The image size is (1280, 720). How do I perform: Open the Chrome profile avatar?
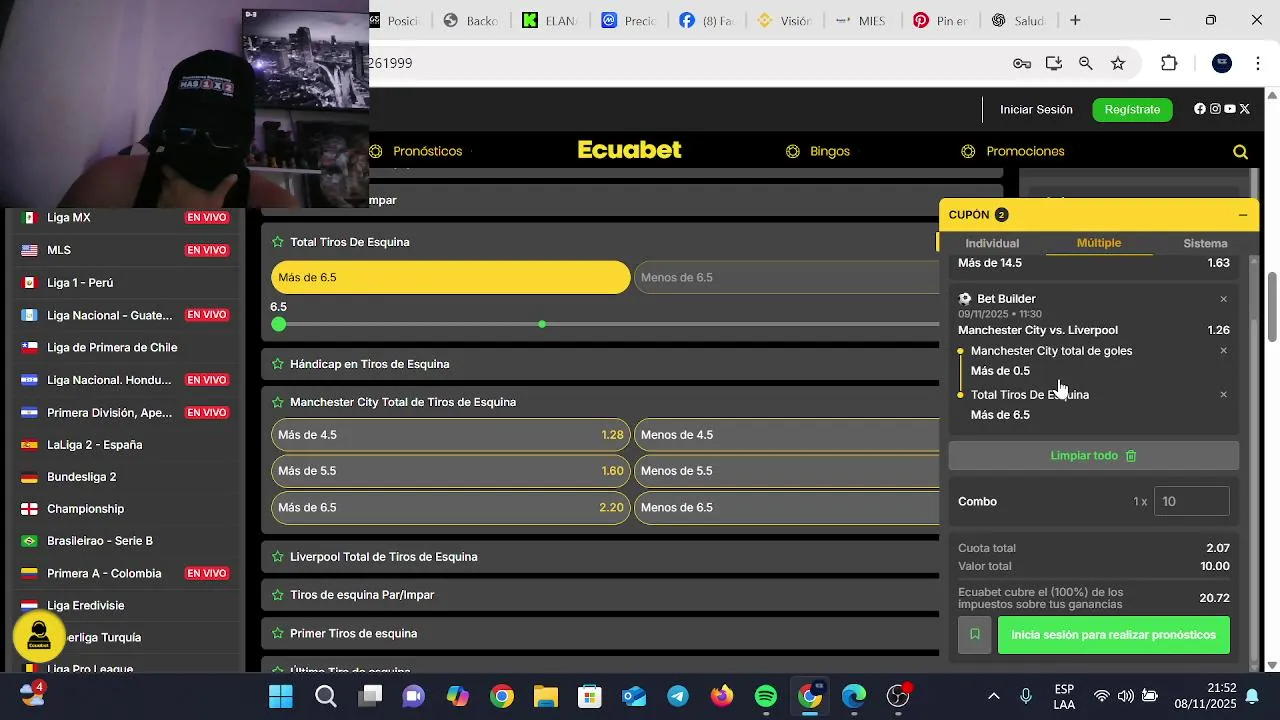coord(1222,63)
